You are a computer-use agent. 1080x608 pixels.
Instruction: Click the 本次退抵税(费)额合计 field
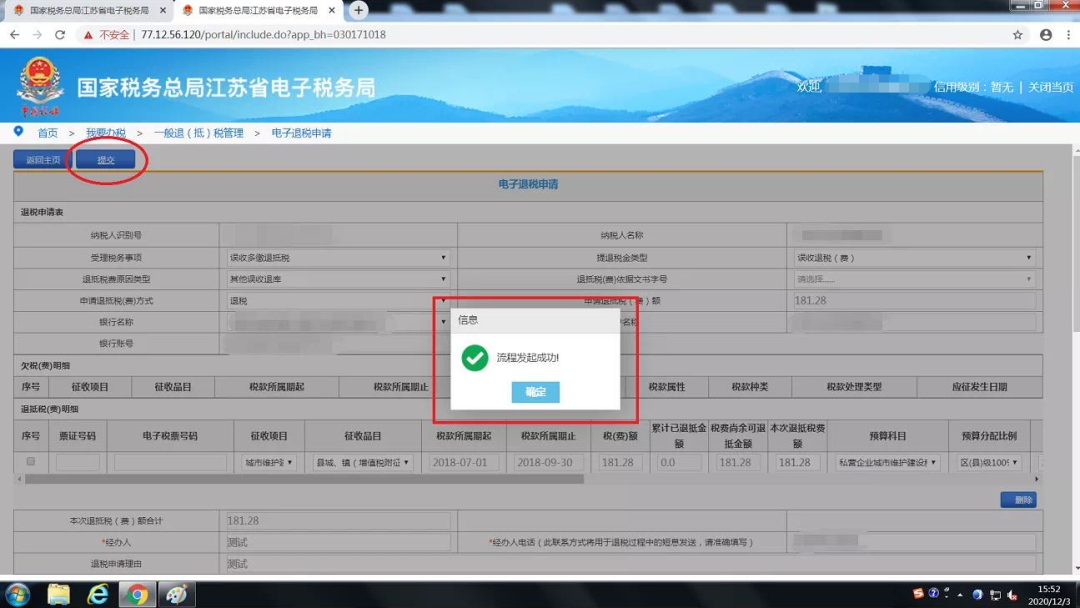coord(338,521)
